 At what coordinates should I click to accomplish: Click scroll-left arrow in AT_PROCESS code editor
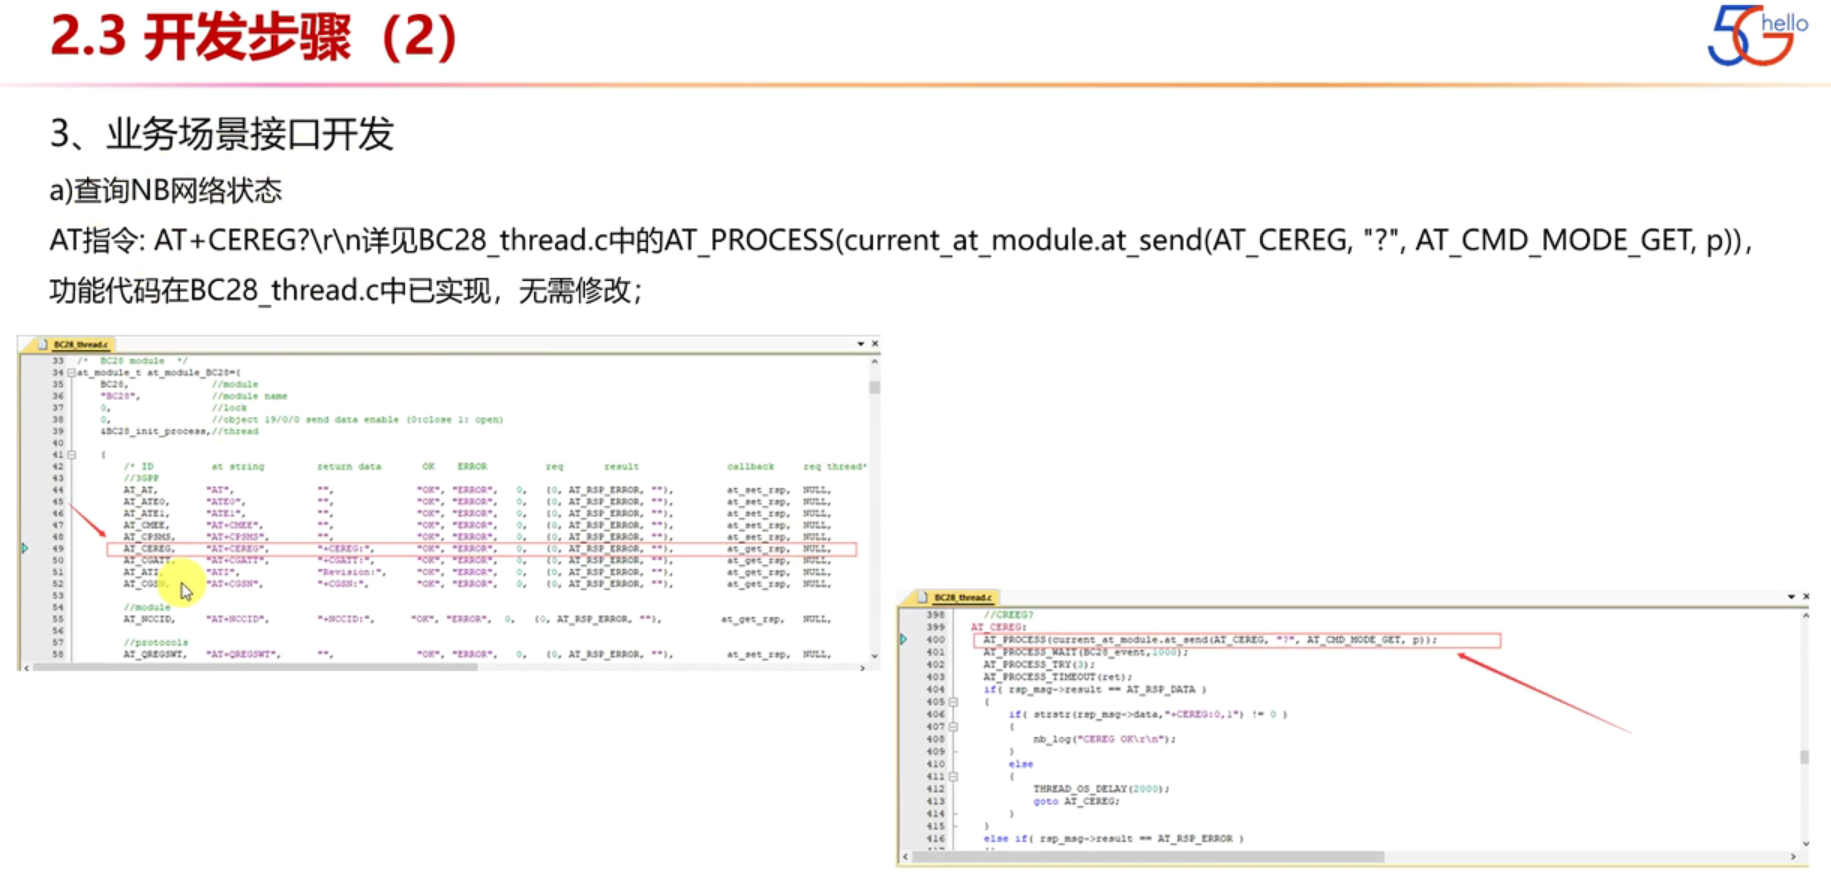[906, 857]
